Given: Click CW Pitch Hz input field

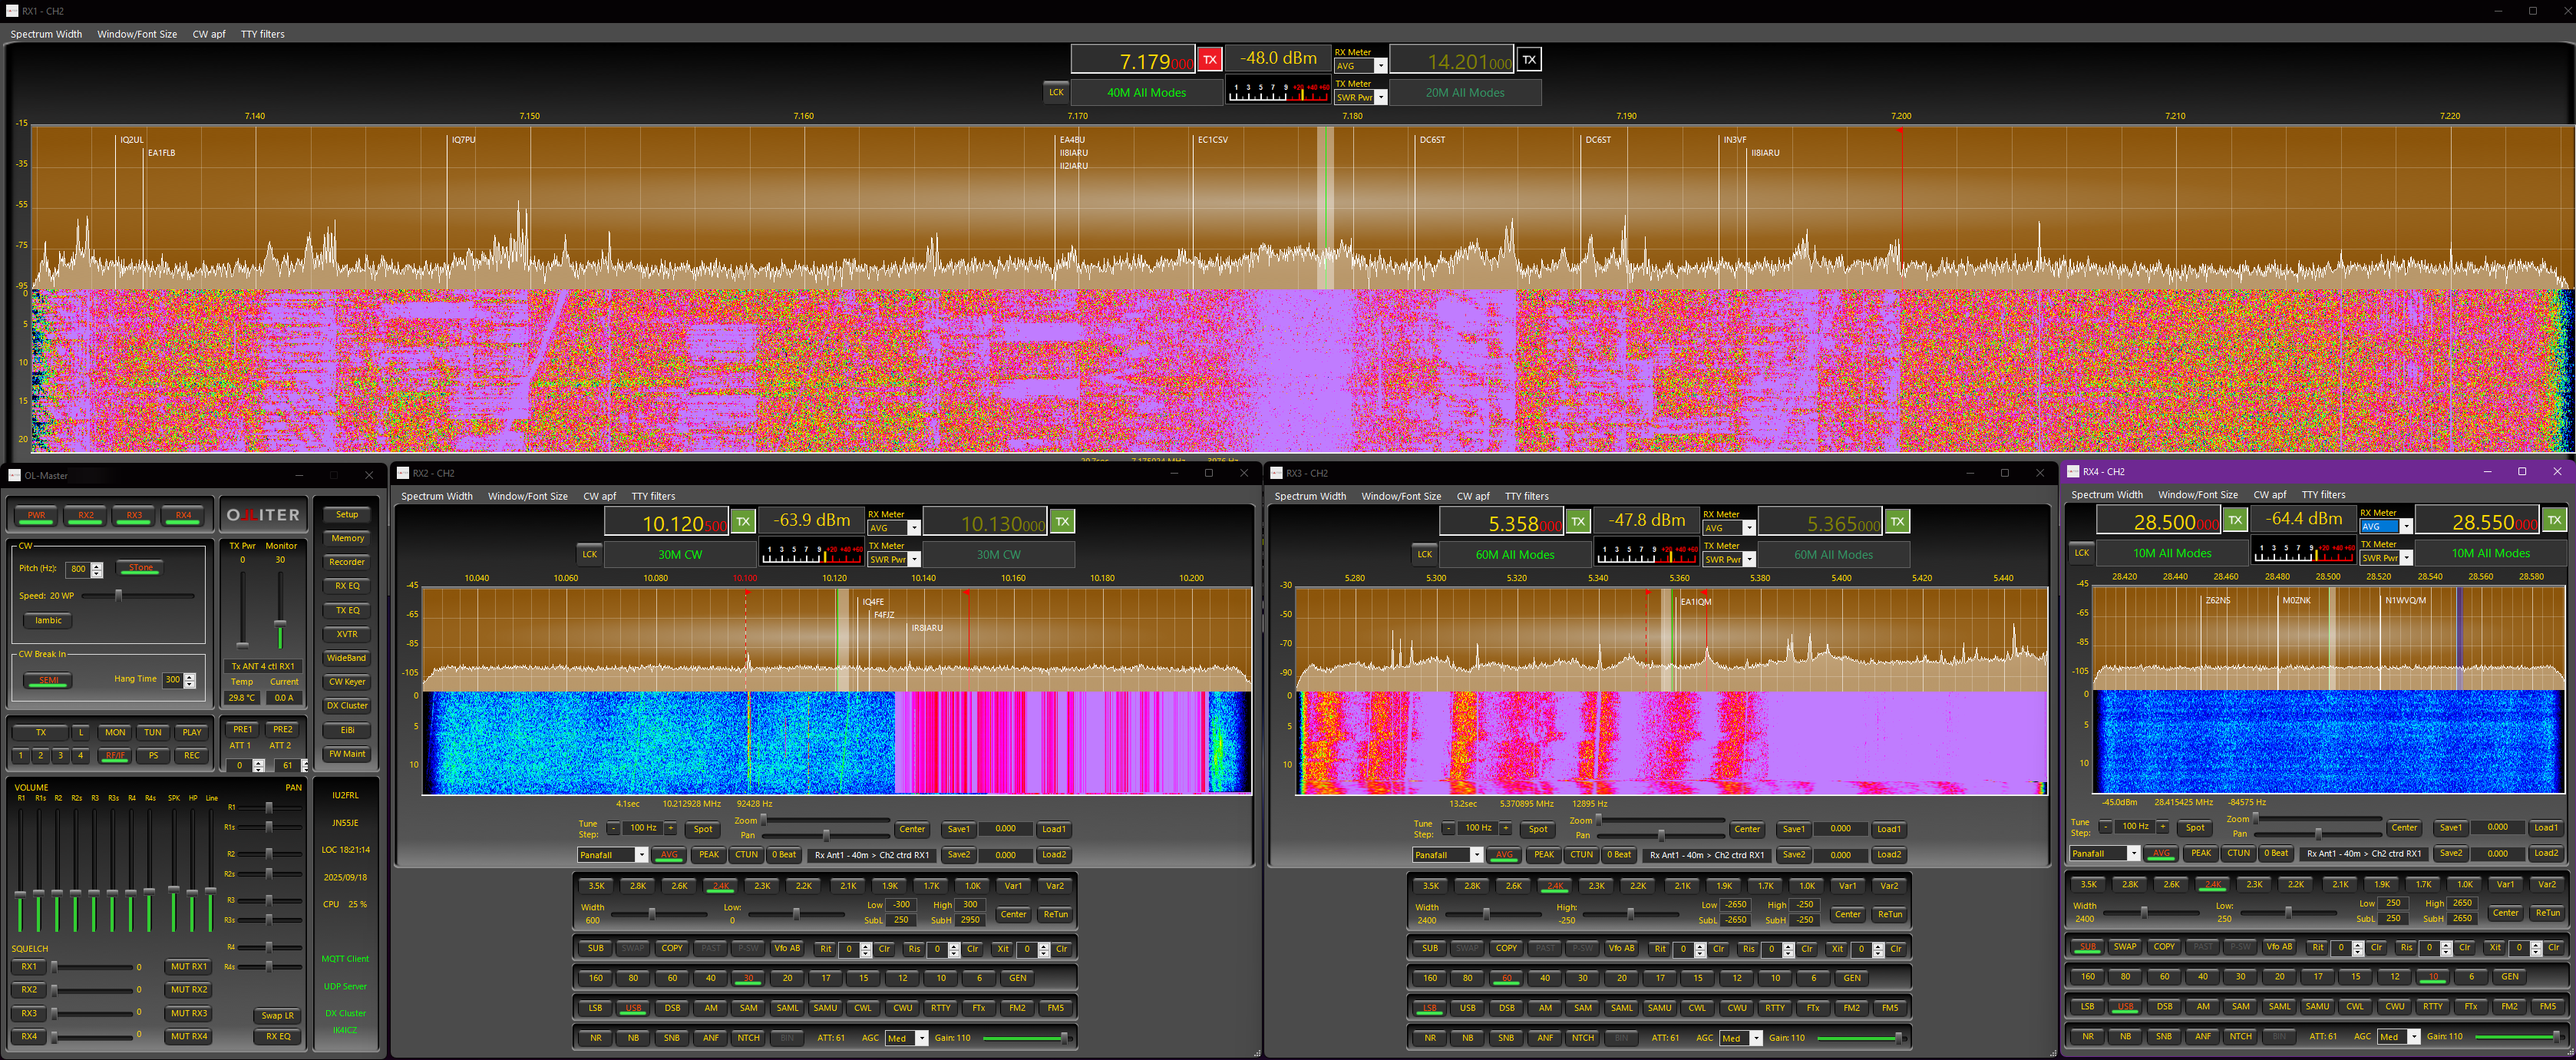Looking at the screenshot, I should 78,569.
